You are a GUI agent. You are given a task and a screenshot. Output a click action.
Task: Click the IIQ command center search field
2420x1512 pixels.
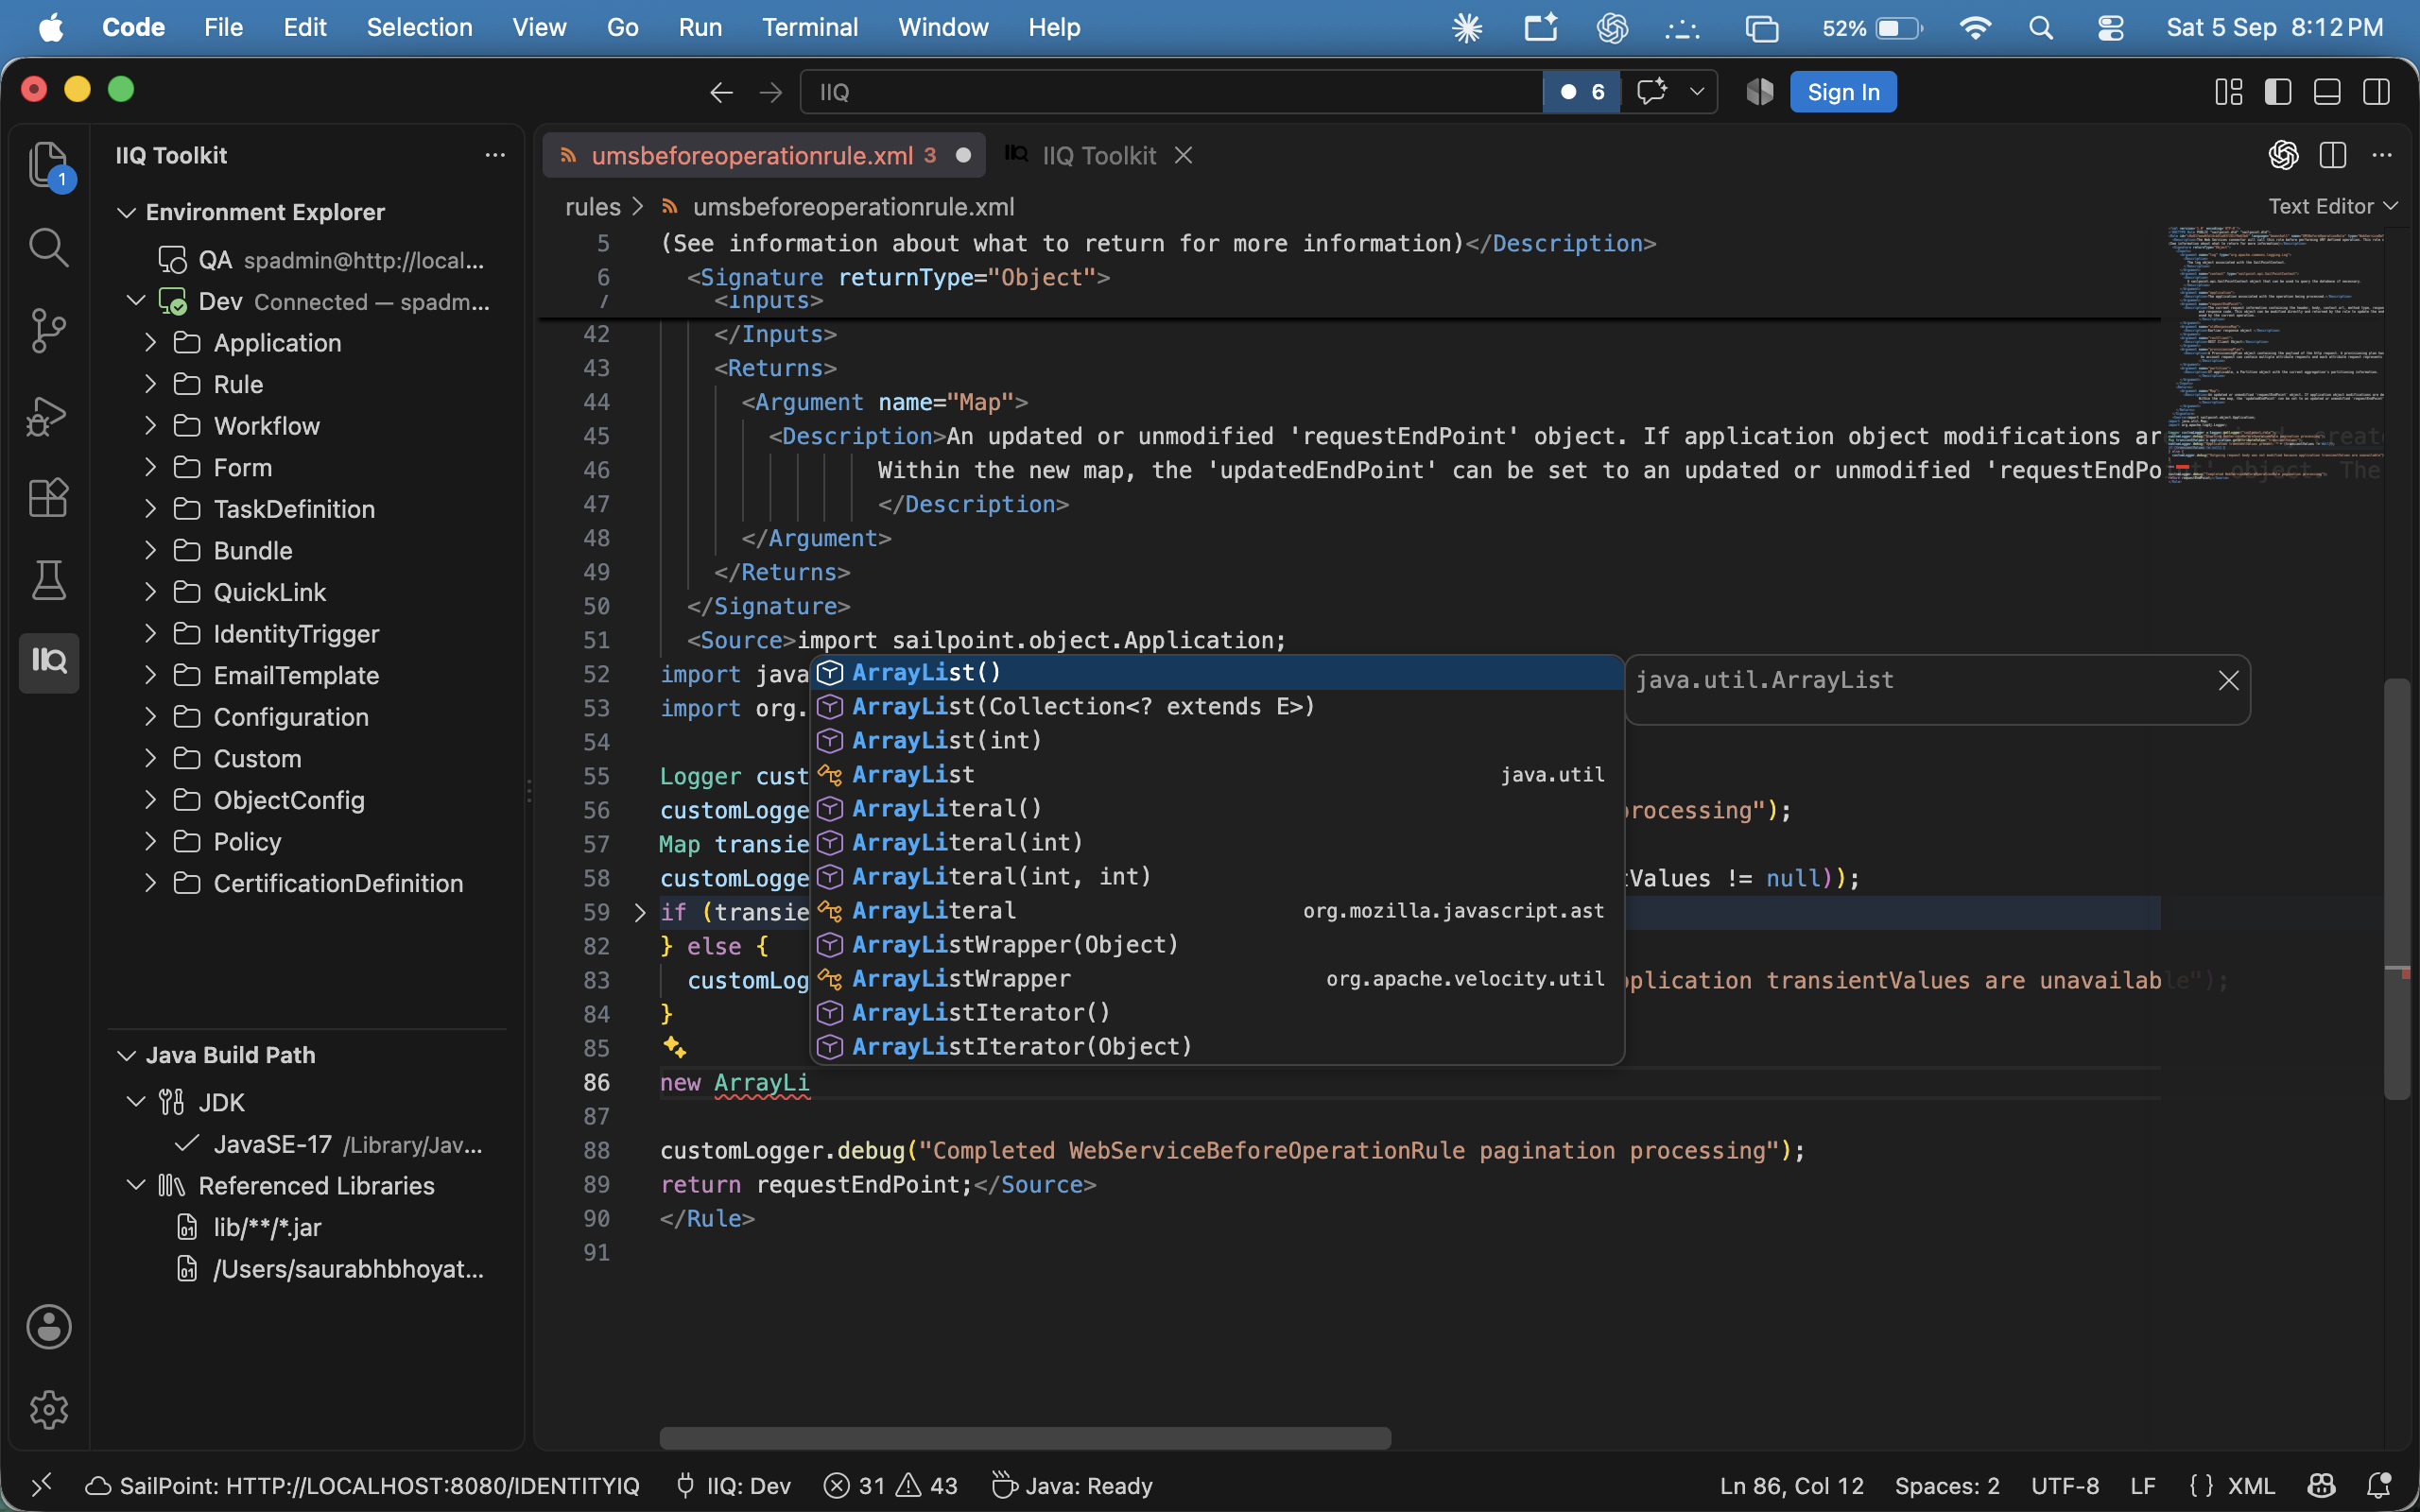1170,92
